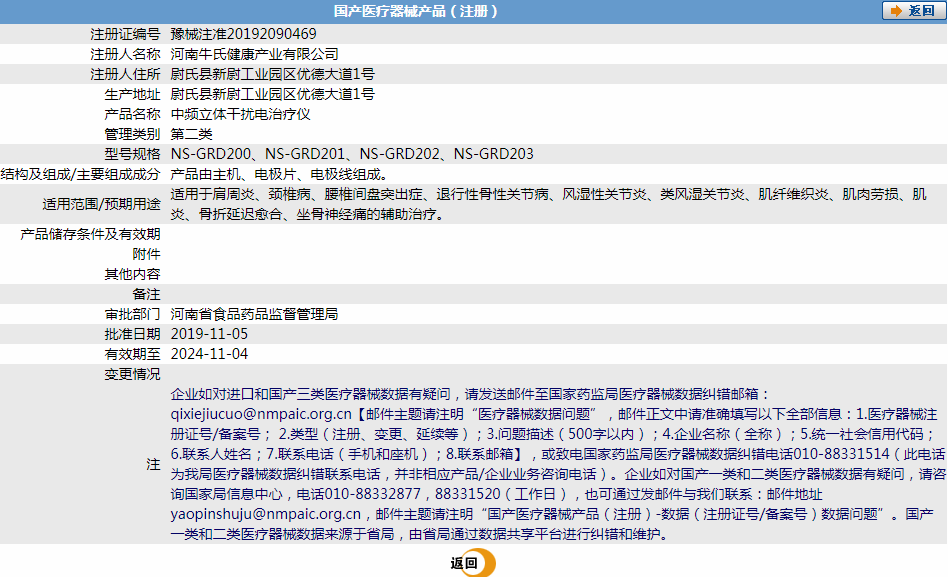Click the 注册人住所 label
Screen dimensions: 948x577
tap(125, 74)
